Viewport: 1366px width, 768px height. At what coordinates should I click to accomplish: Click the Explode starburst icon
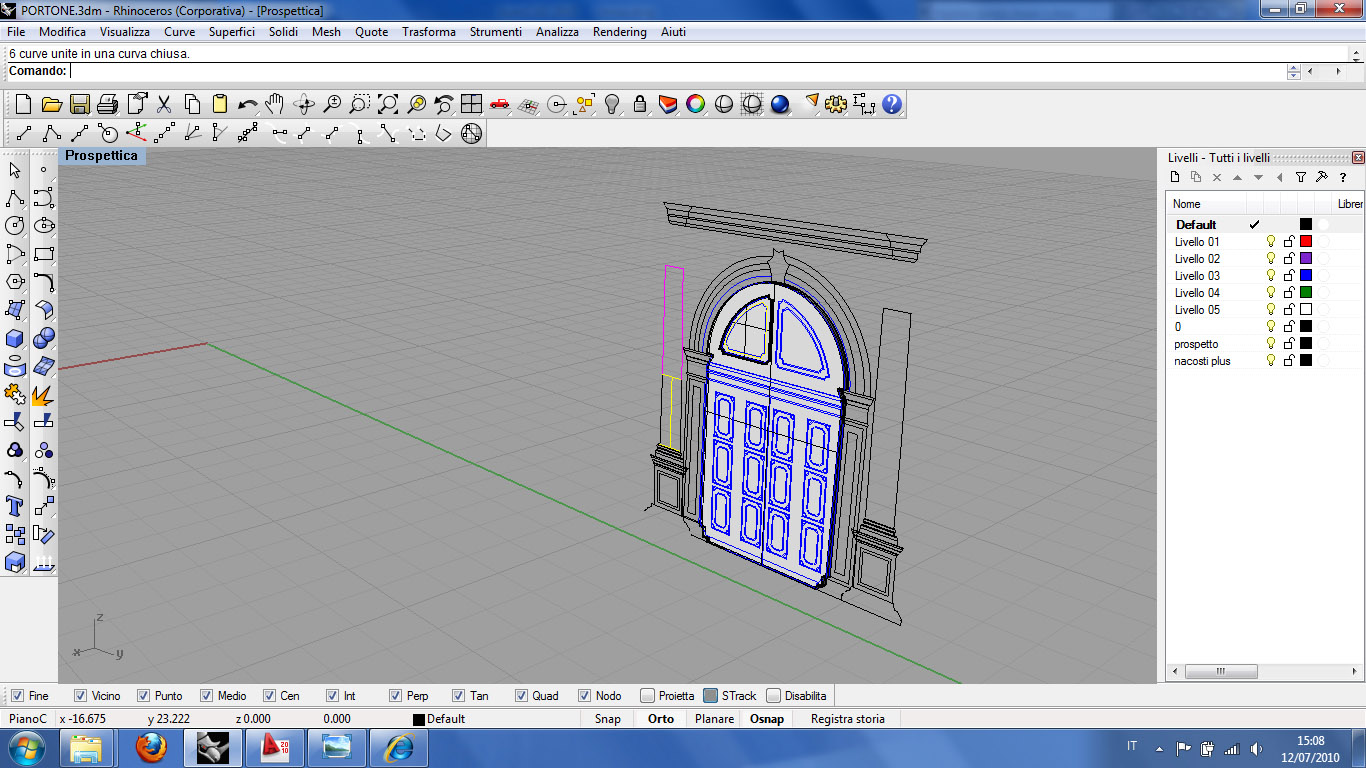point(43,394)
